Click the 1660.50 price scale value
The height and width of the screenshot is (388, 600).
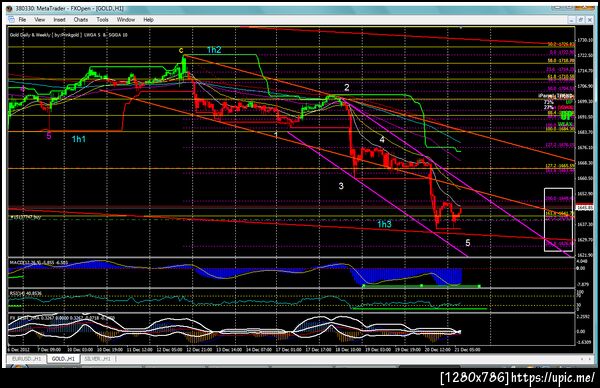tap(585, 178)
